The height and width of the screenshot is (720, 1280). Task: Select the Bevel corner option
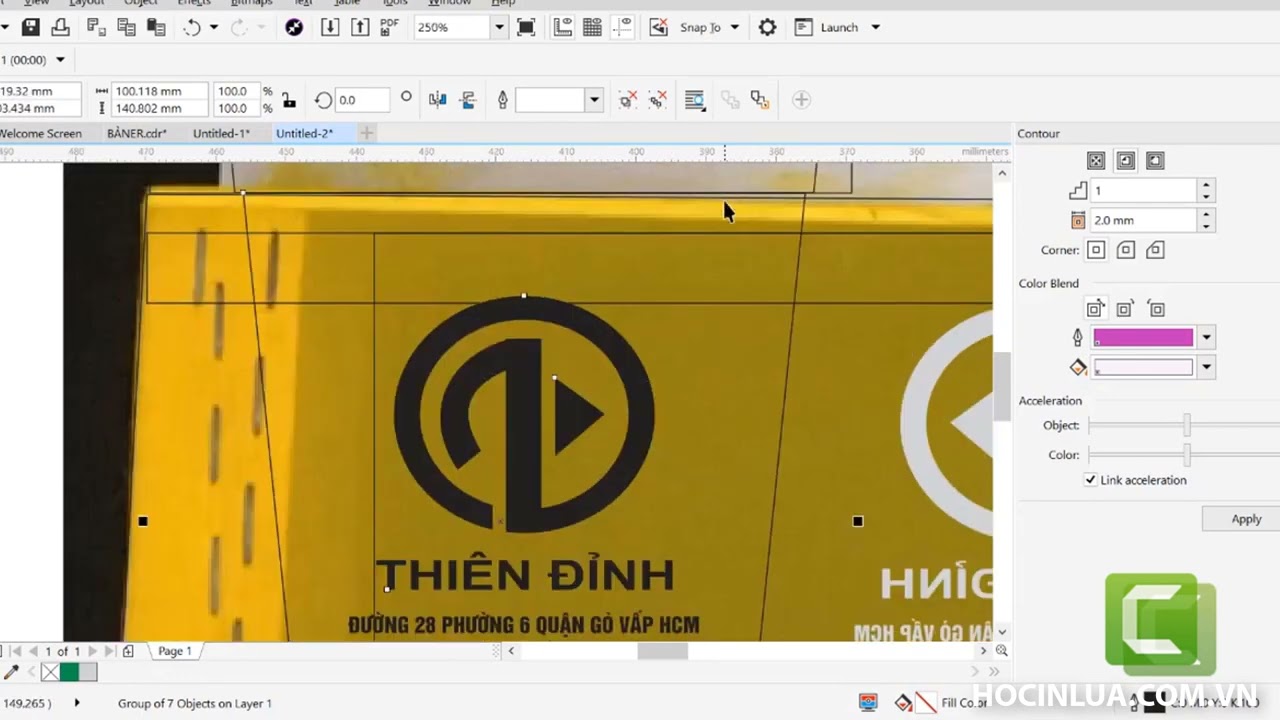[1155, 250]
